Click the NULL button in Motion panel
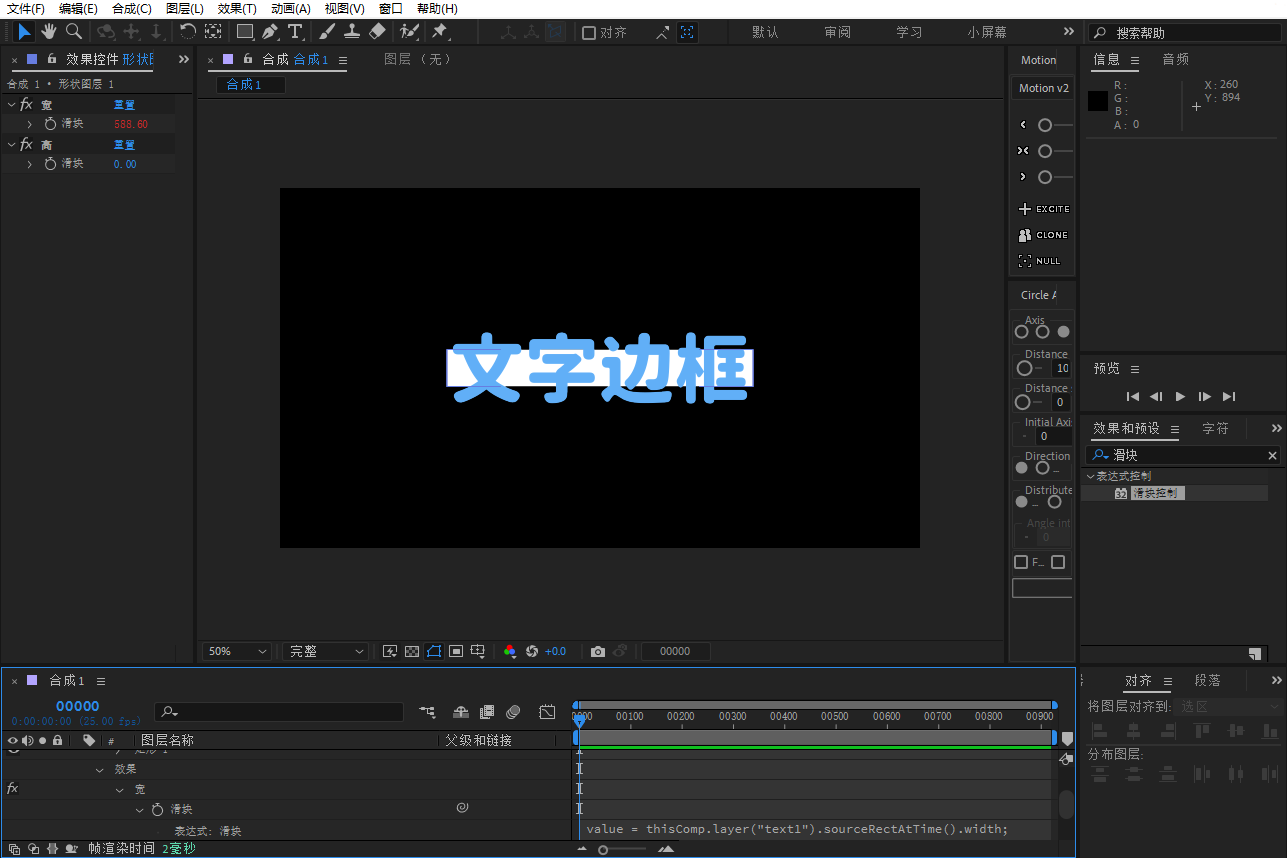 point(1040,261)
